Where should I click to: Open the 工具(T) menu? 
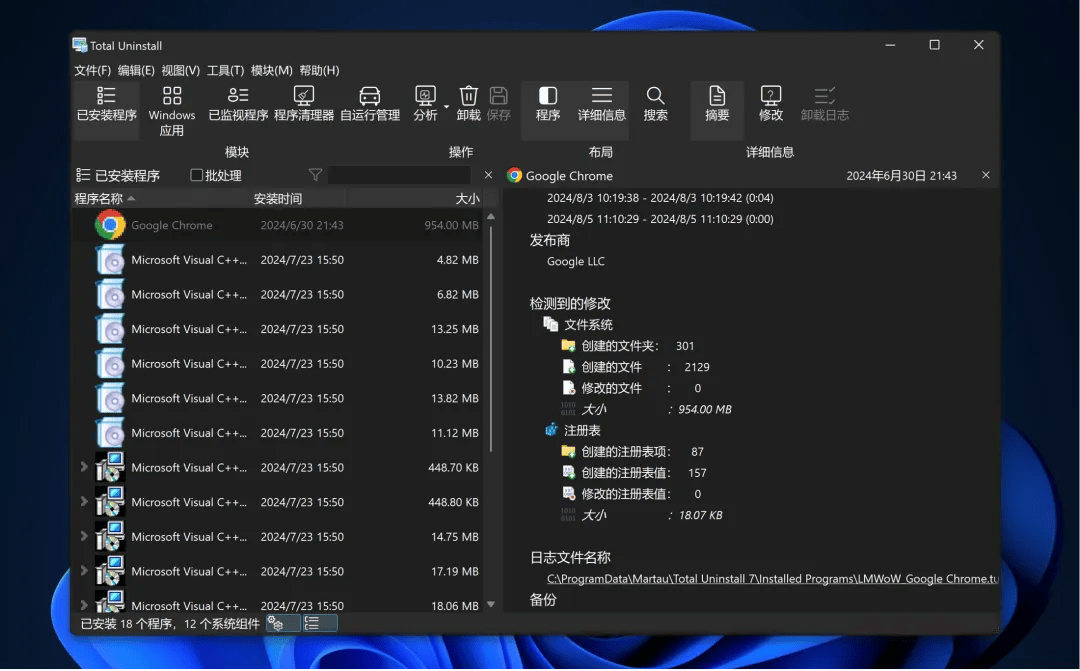pos(225,70)
